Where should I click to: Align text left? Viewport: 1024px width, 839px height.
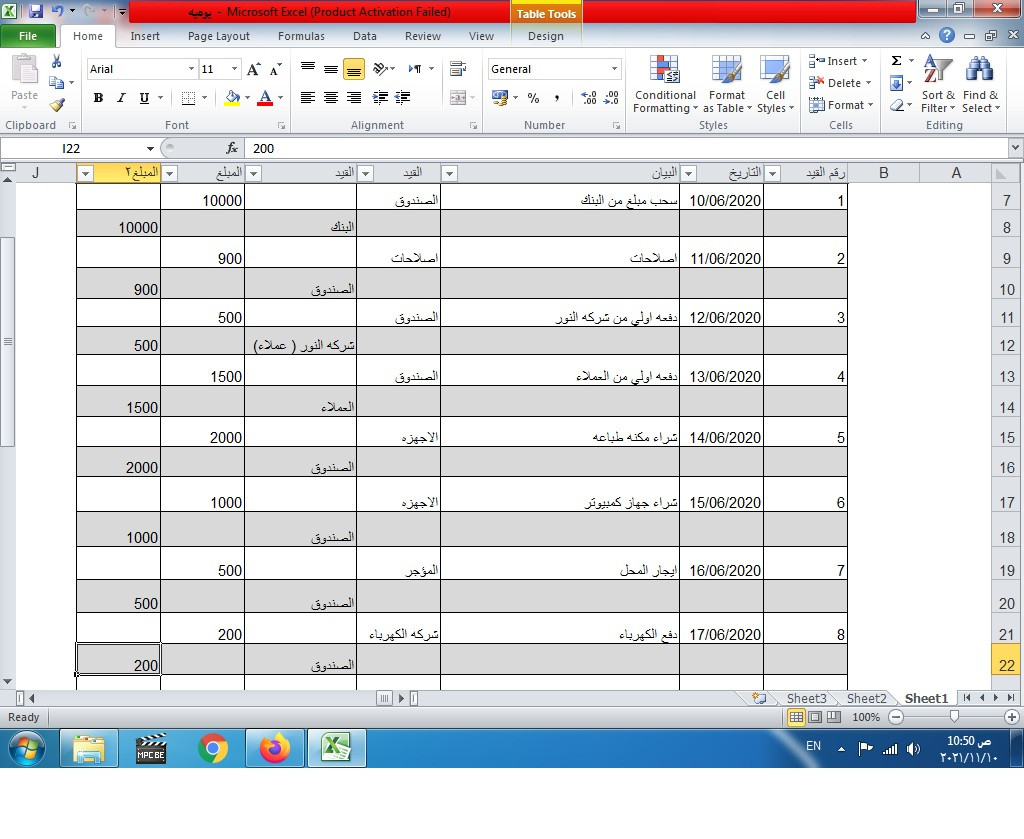308,98
